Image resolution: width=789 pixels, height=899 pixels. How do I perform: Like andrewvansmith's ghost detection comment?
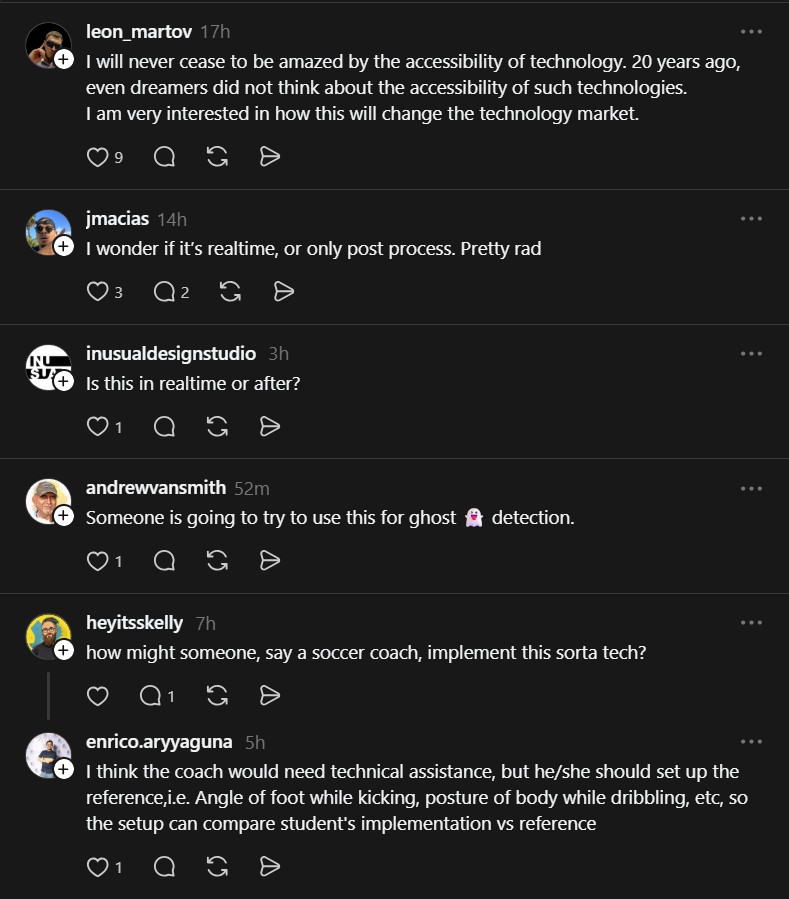[96, 561]
